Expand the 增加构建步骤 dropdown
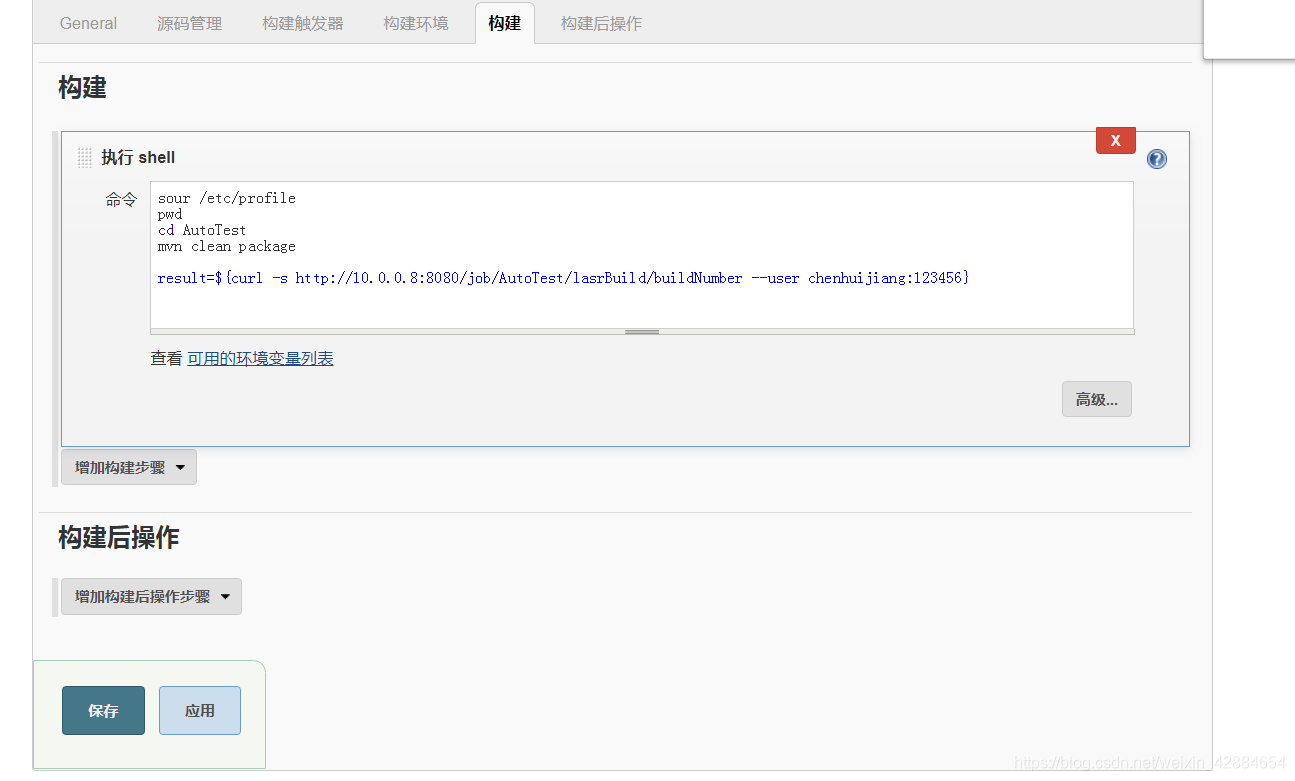1295x781 pixels. (129, 467)
